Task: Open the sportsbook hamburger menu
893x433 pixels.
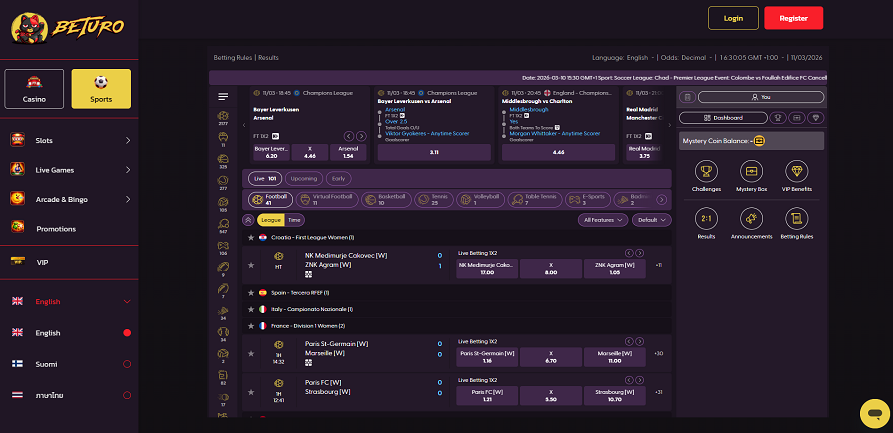Action: 223,97
